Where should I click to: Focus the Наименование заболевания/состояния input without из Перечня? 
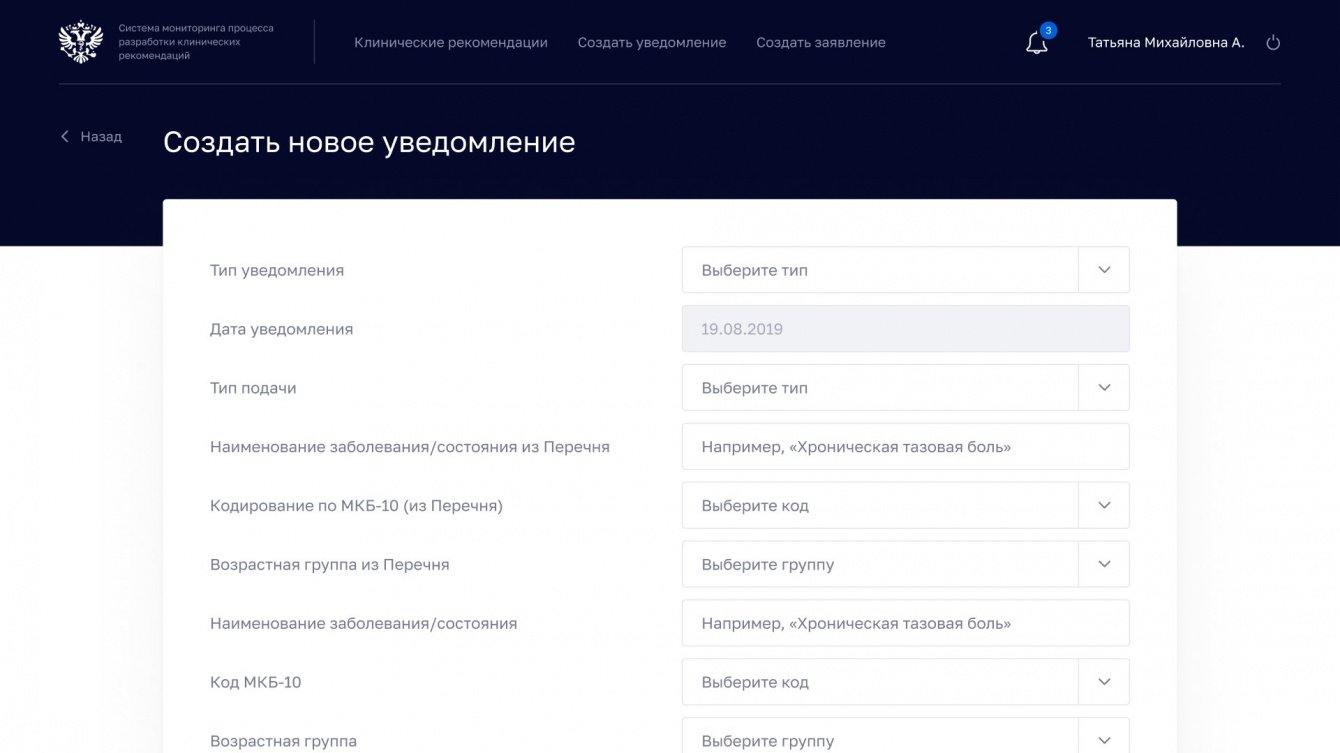(906, 624)
